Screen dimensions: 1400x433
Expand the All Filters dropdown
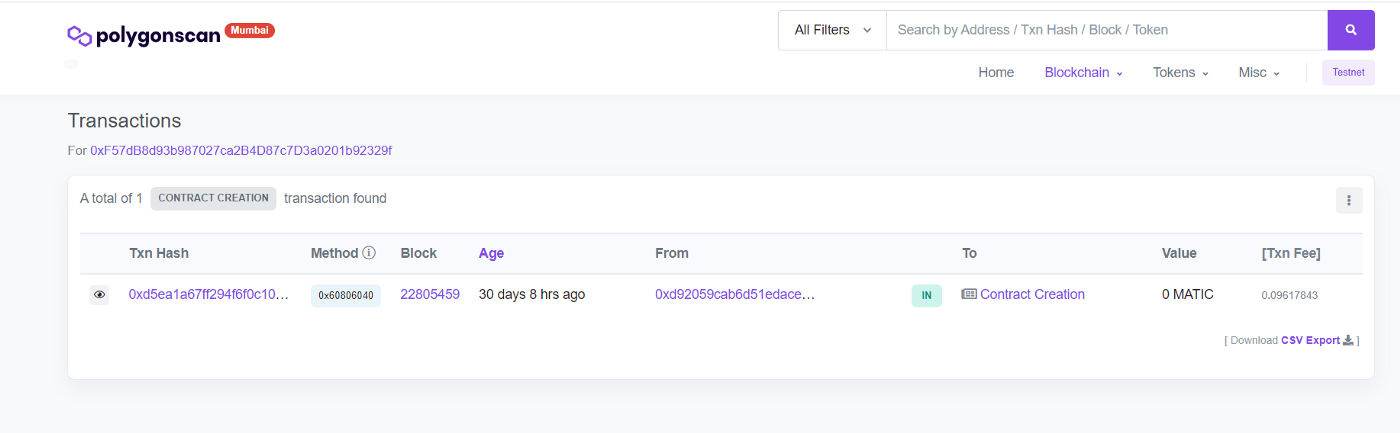832,30
